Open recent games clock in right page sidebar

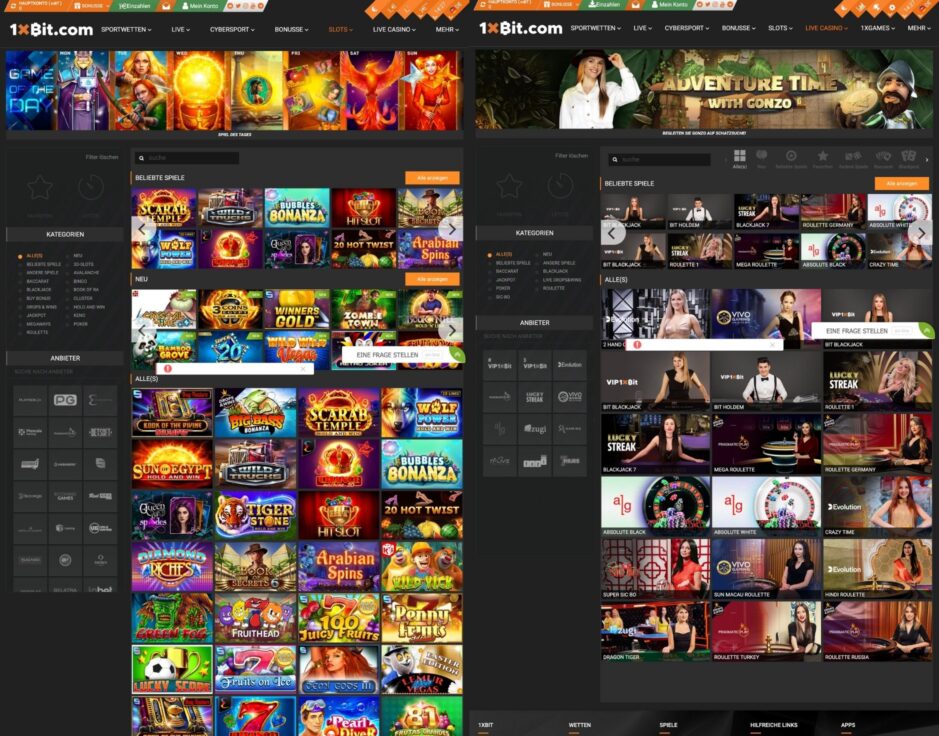click(x=560, y=186)
